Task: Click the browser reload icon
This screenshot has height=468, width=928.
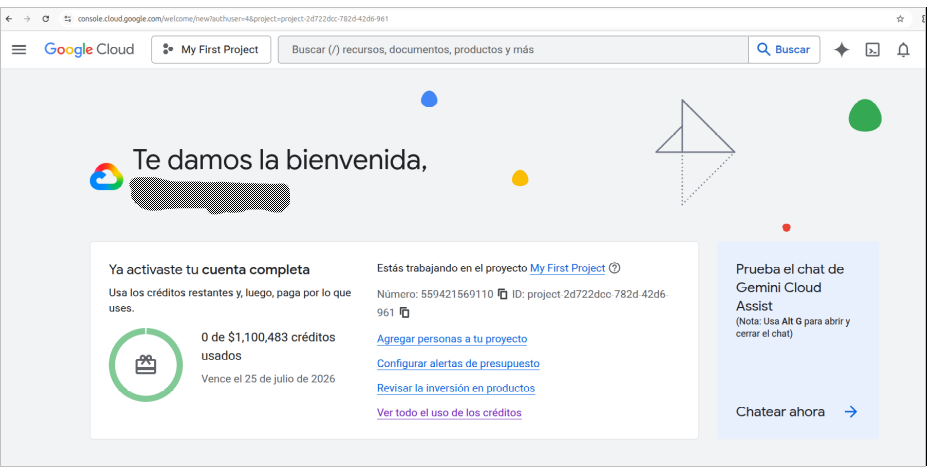Action: [x=46, y=19]
